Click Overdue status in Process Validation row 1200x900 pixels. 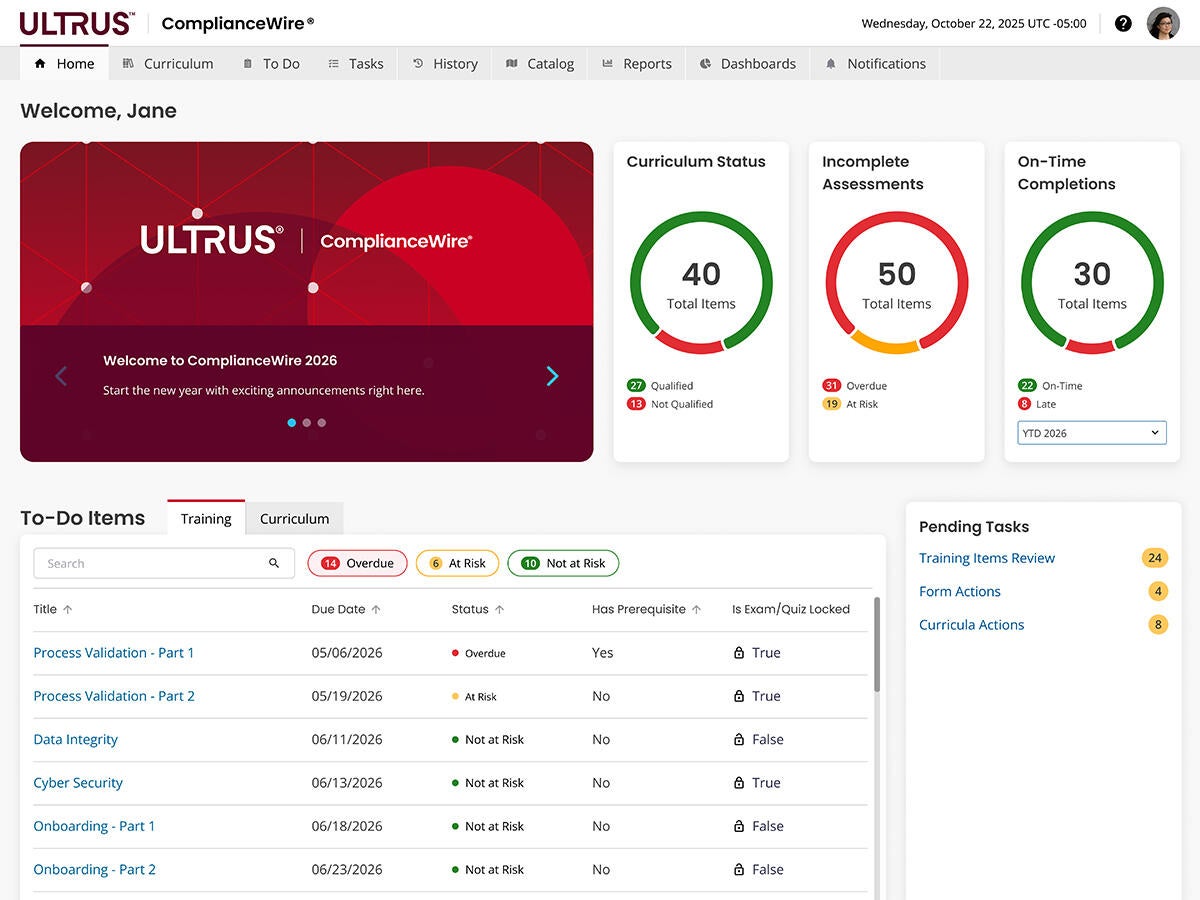[479, 653]
